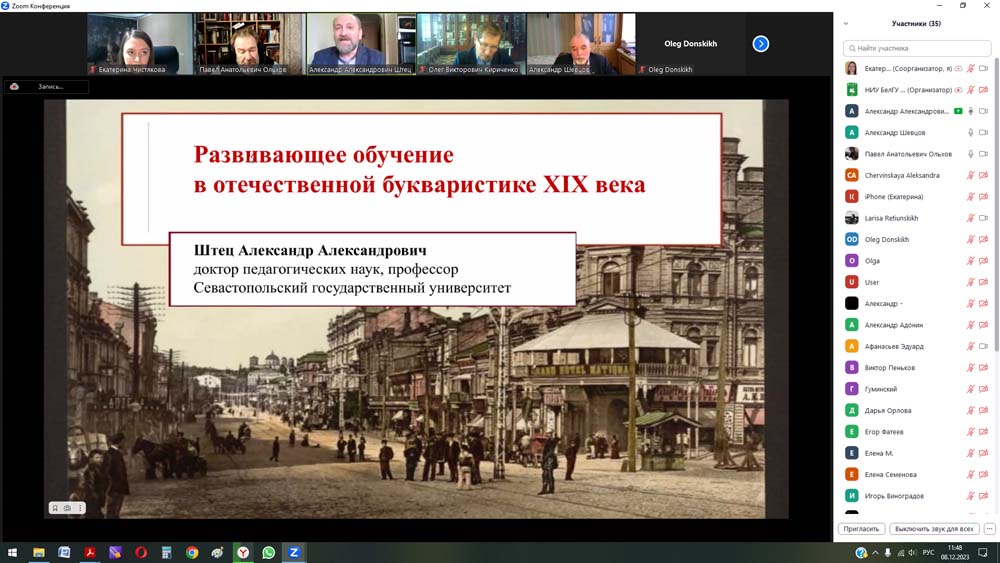Image resolution: width=1000 pixels, height=563 pixels.
Task: Open WhatsApp from the taskbar
Action: pyautogui.click(x=268, y=552)
